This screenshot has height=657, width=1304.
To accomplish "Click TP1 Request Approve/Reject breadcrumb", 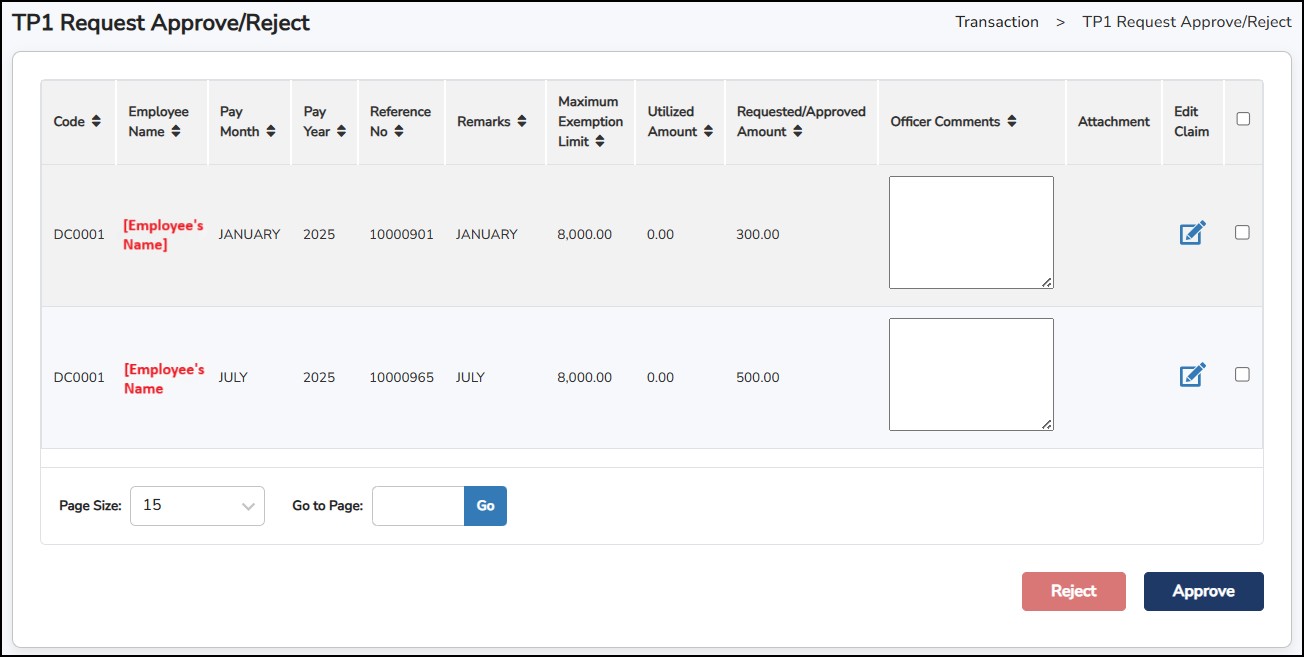I will tap(1187, 22).
